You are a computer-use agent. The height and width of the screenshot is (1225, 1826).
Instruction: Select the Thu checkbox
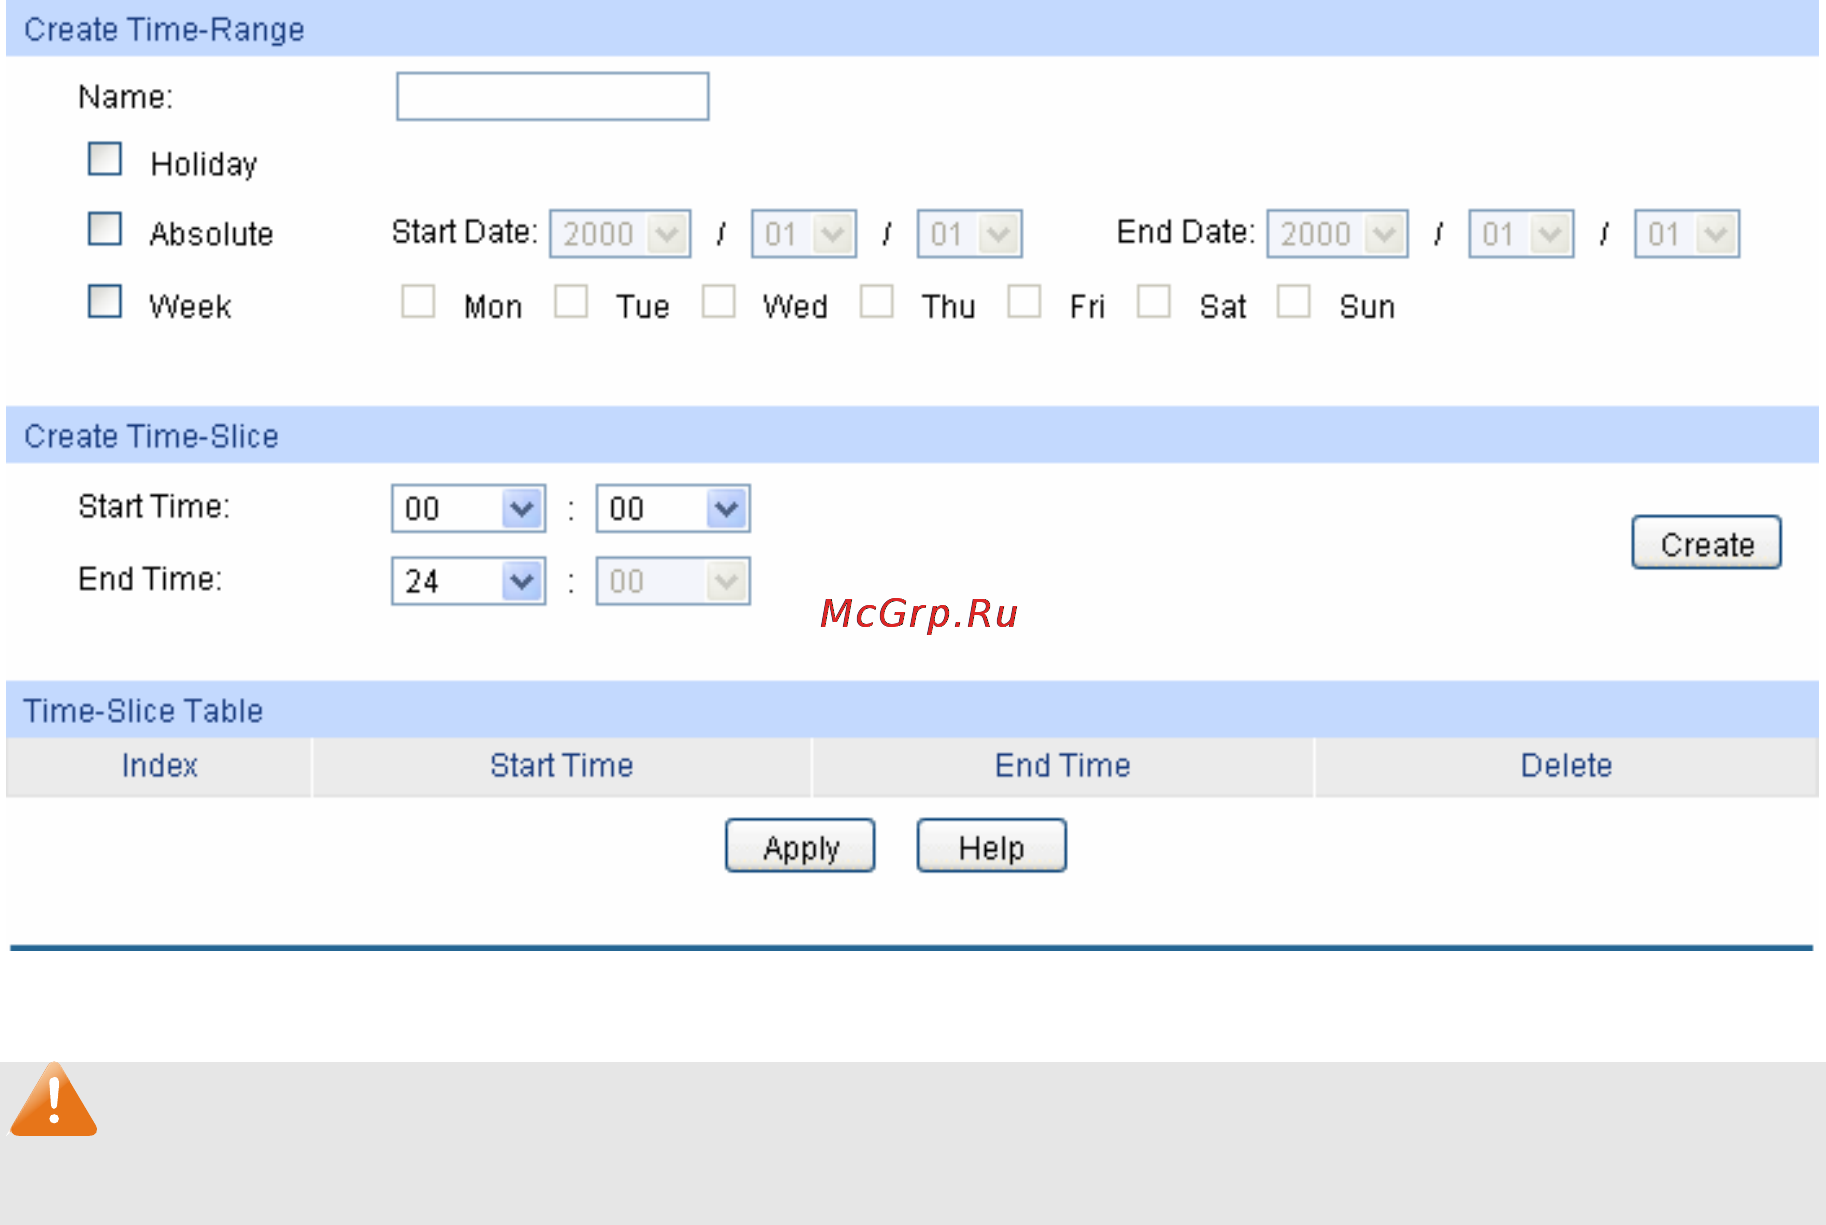coord(877,301)
